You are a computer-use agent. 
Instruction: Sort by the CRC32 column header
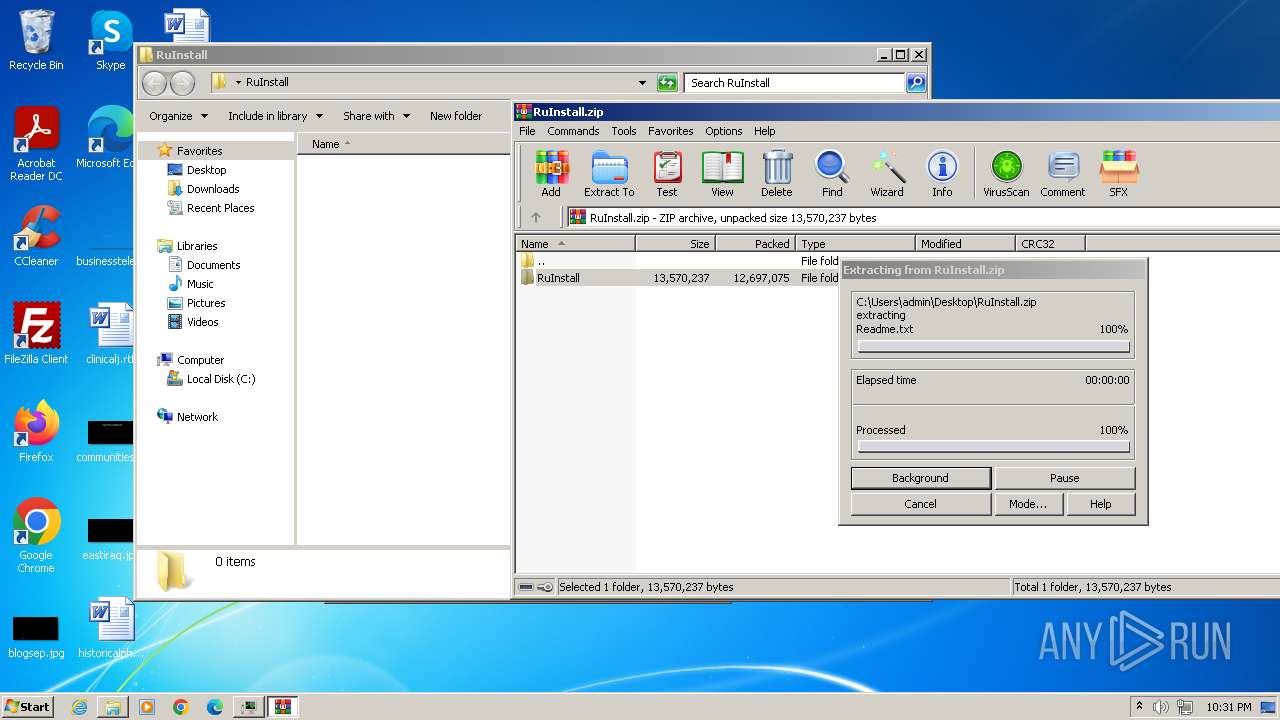[1050, 244]
